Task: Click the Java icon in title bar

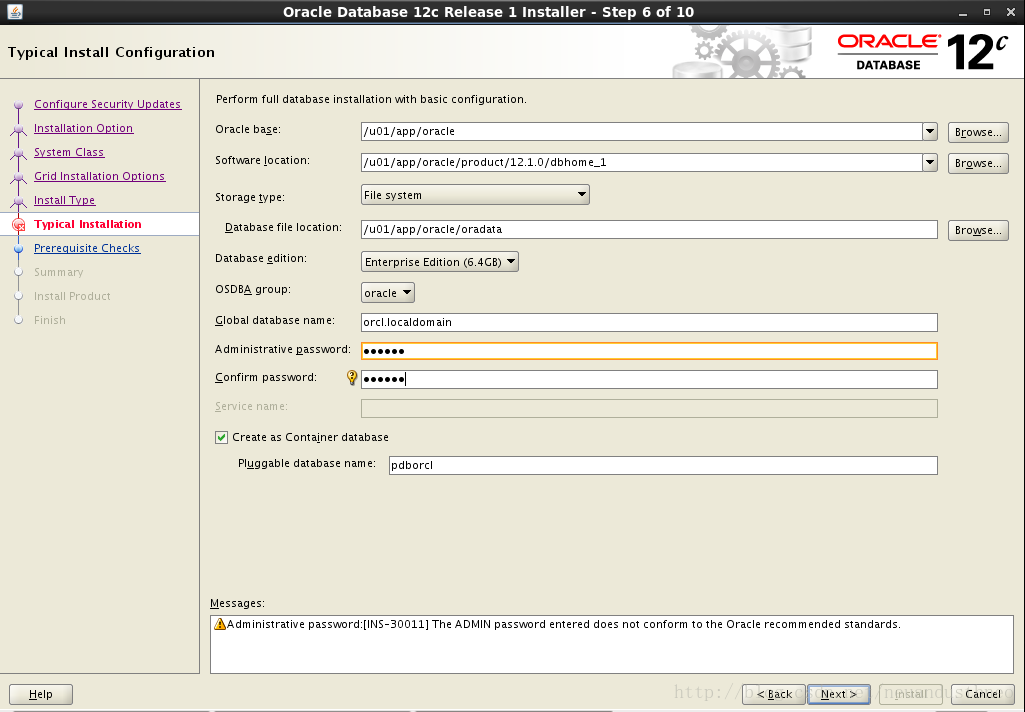Action: pyautogui.click(x=14, y=12)
